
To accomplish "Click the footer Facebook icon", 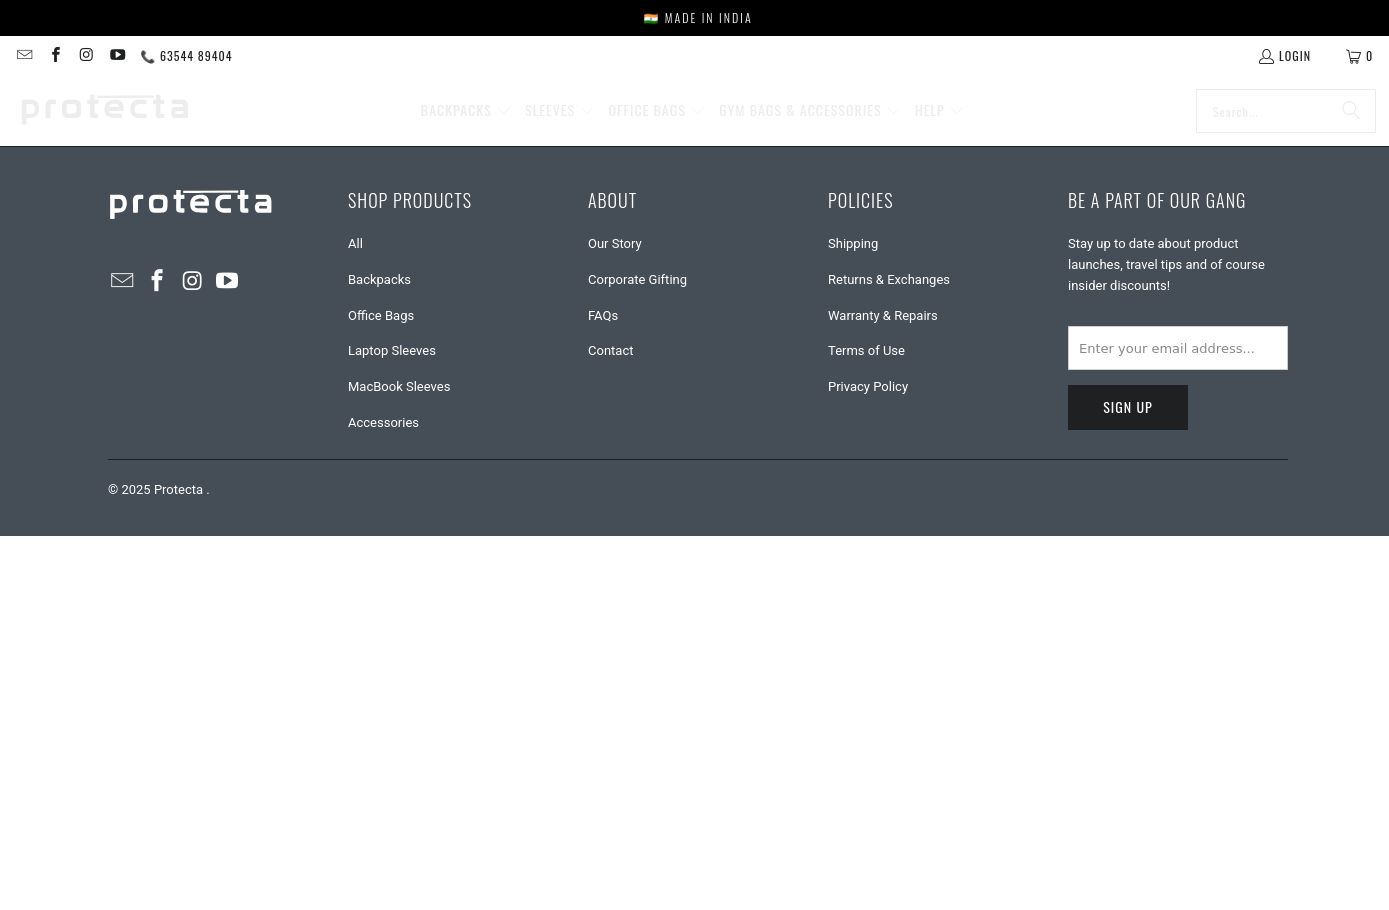I will (x=157, y=281).
